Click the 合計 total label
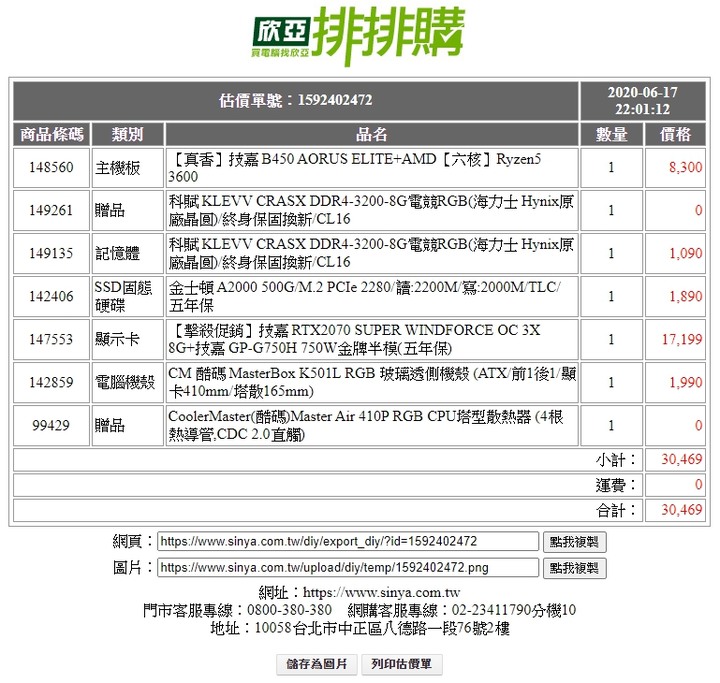Viewport: 720px width, 683px height. pyautogui.click(x=616, y=510)
